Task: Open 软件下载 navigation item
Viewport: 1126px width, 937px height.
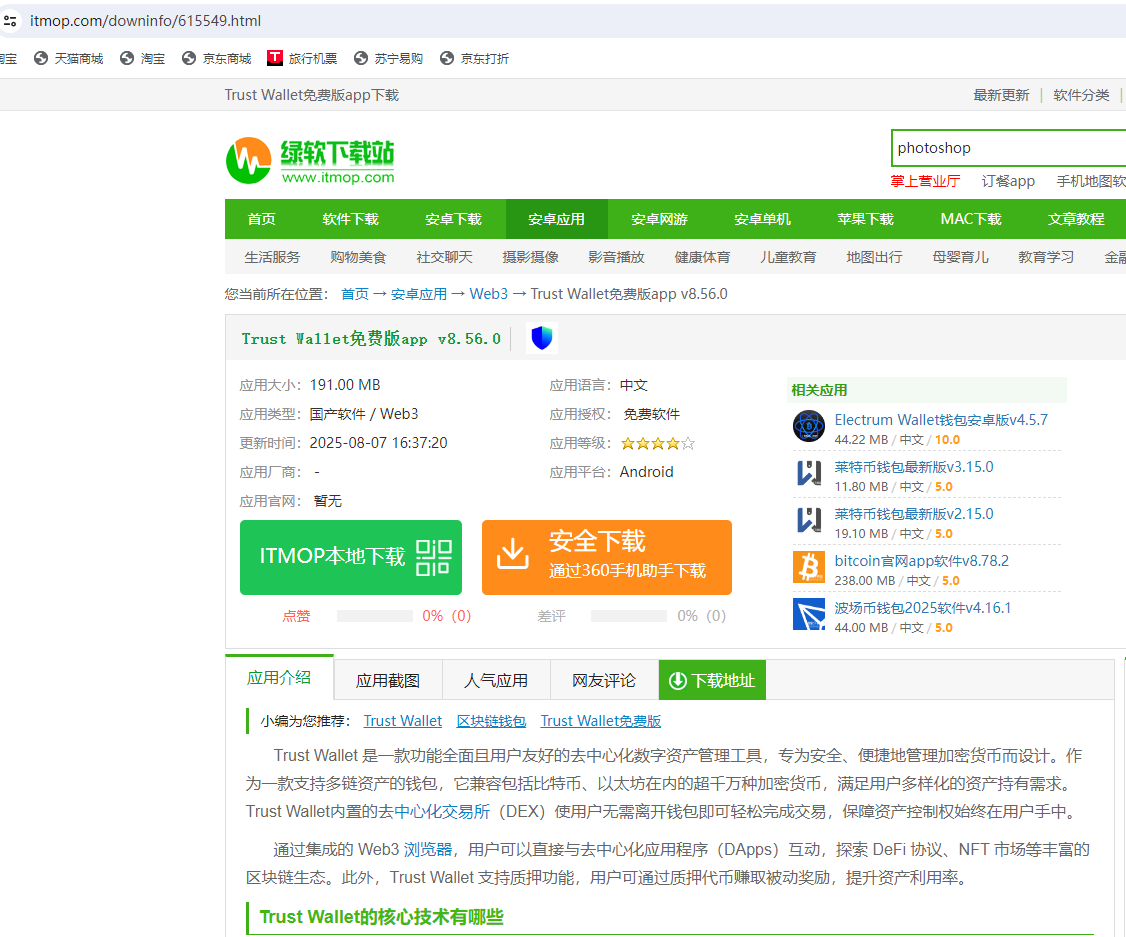Action: coord(350,219)
